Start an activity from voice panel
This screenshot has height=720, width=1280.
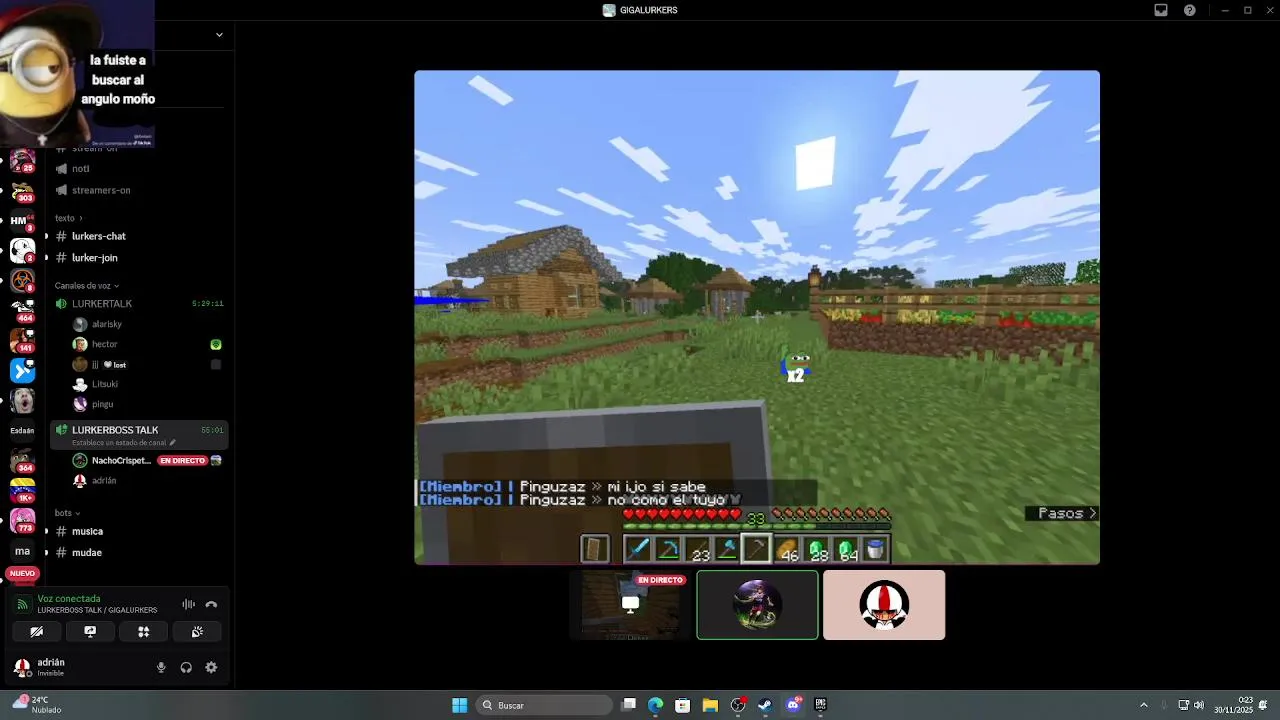point(143,631)
